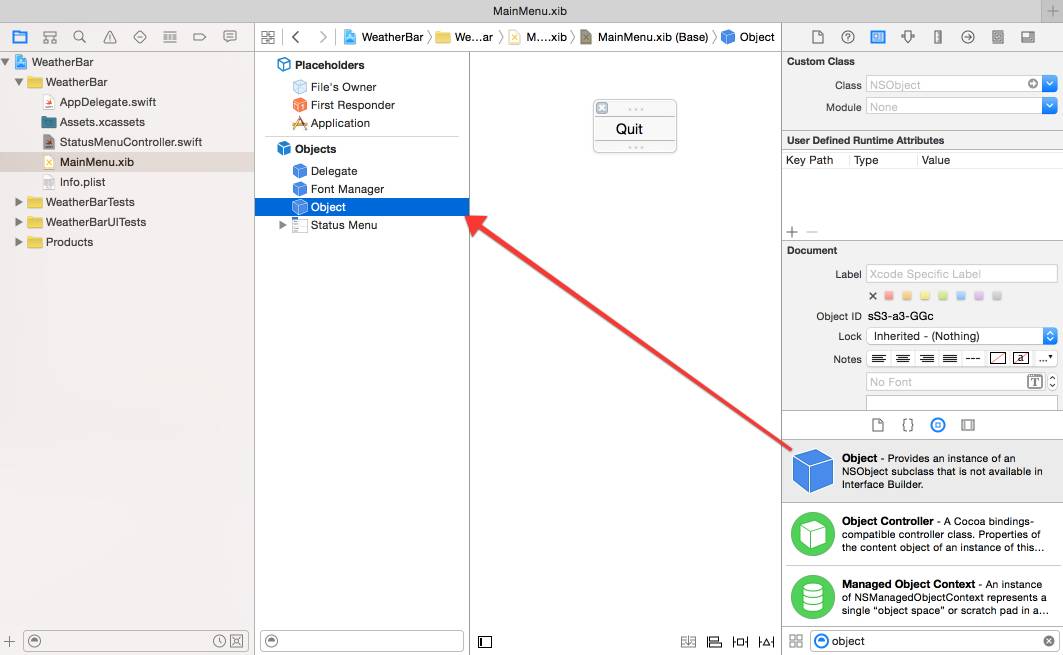Add a user defined runtime attribute
The width and height of the screenshot is (1063, 655).
(x=792, y=232)
